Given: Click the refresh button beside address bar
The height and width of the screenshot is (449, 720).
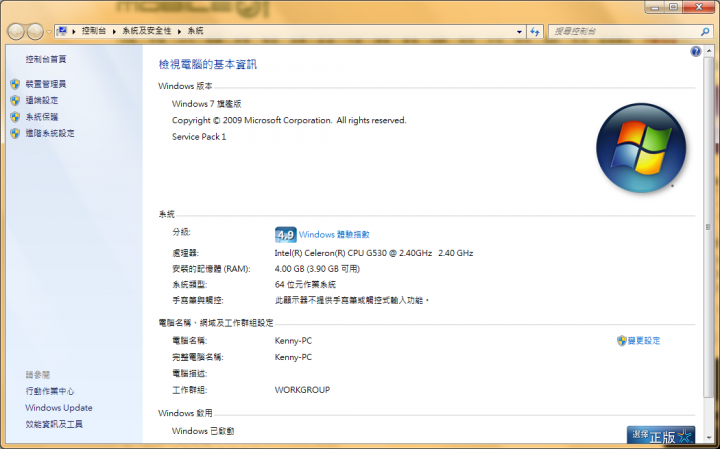Looking at the screenshot, I should [535, 32].
